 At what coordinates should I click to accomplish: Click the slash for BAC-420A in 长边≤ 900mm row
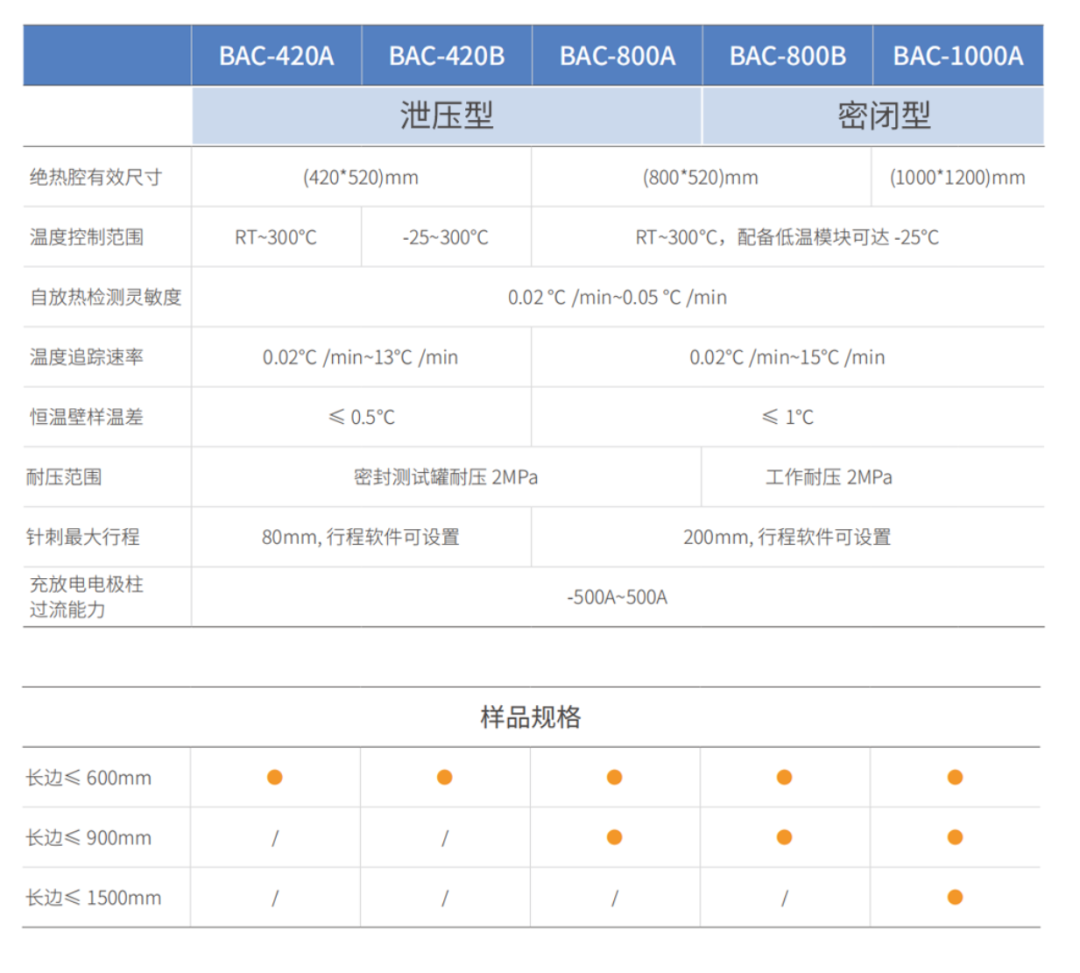pos(275,838)
